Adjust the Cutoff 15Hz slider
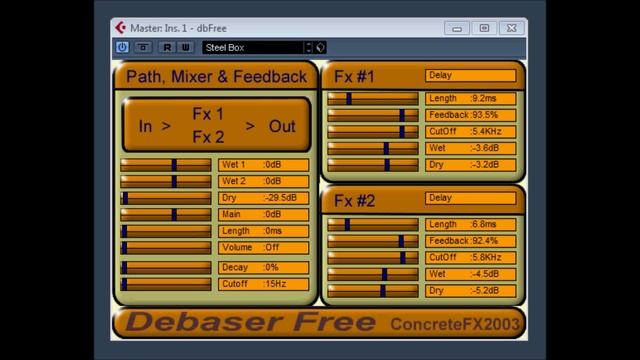This screenshot has height=360, width=640. 166,284
